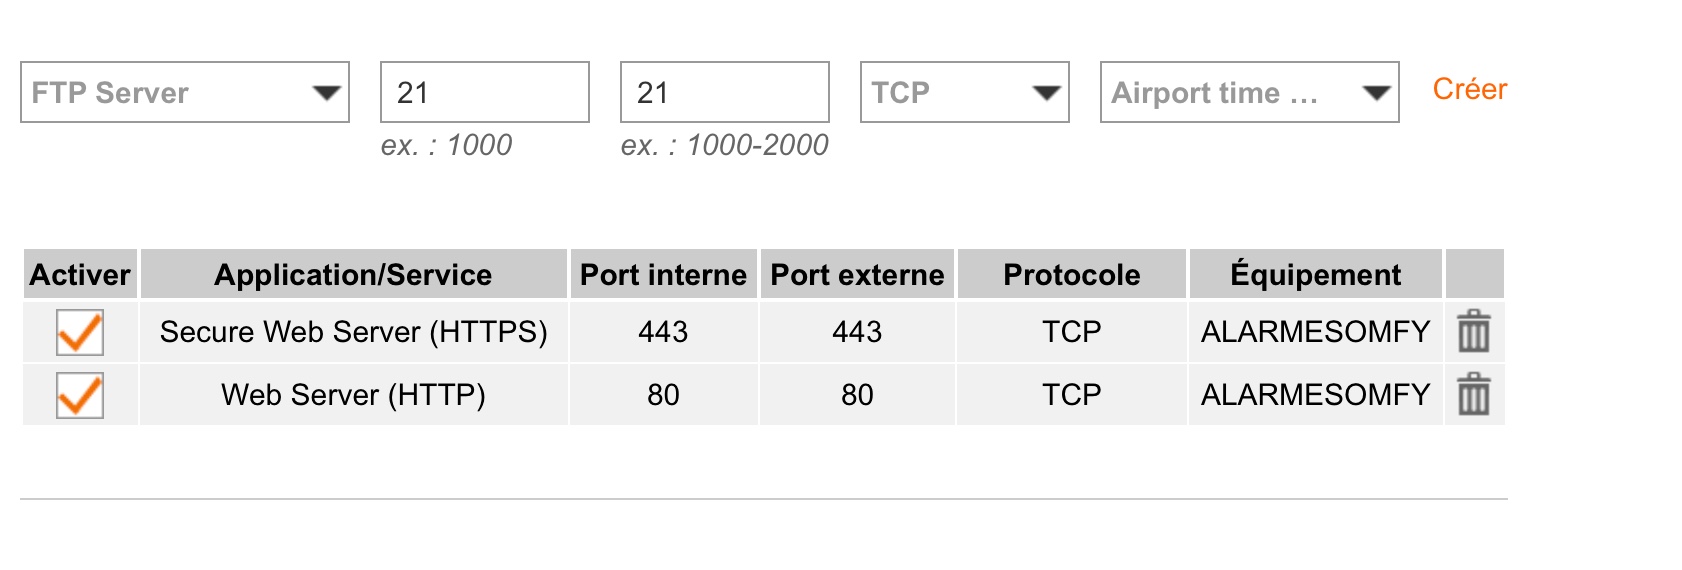Click the external port field showing 21
Image resolution: width=1682 pixels, height=570 pixels.
point(725,92)
